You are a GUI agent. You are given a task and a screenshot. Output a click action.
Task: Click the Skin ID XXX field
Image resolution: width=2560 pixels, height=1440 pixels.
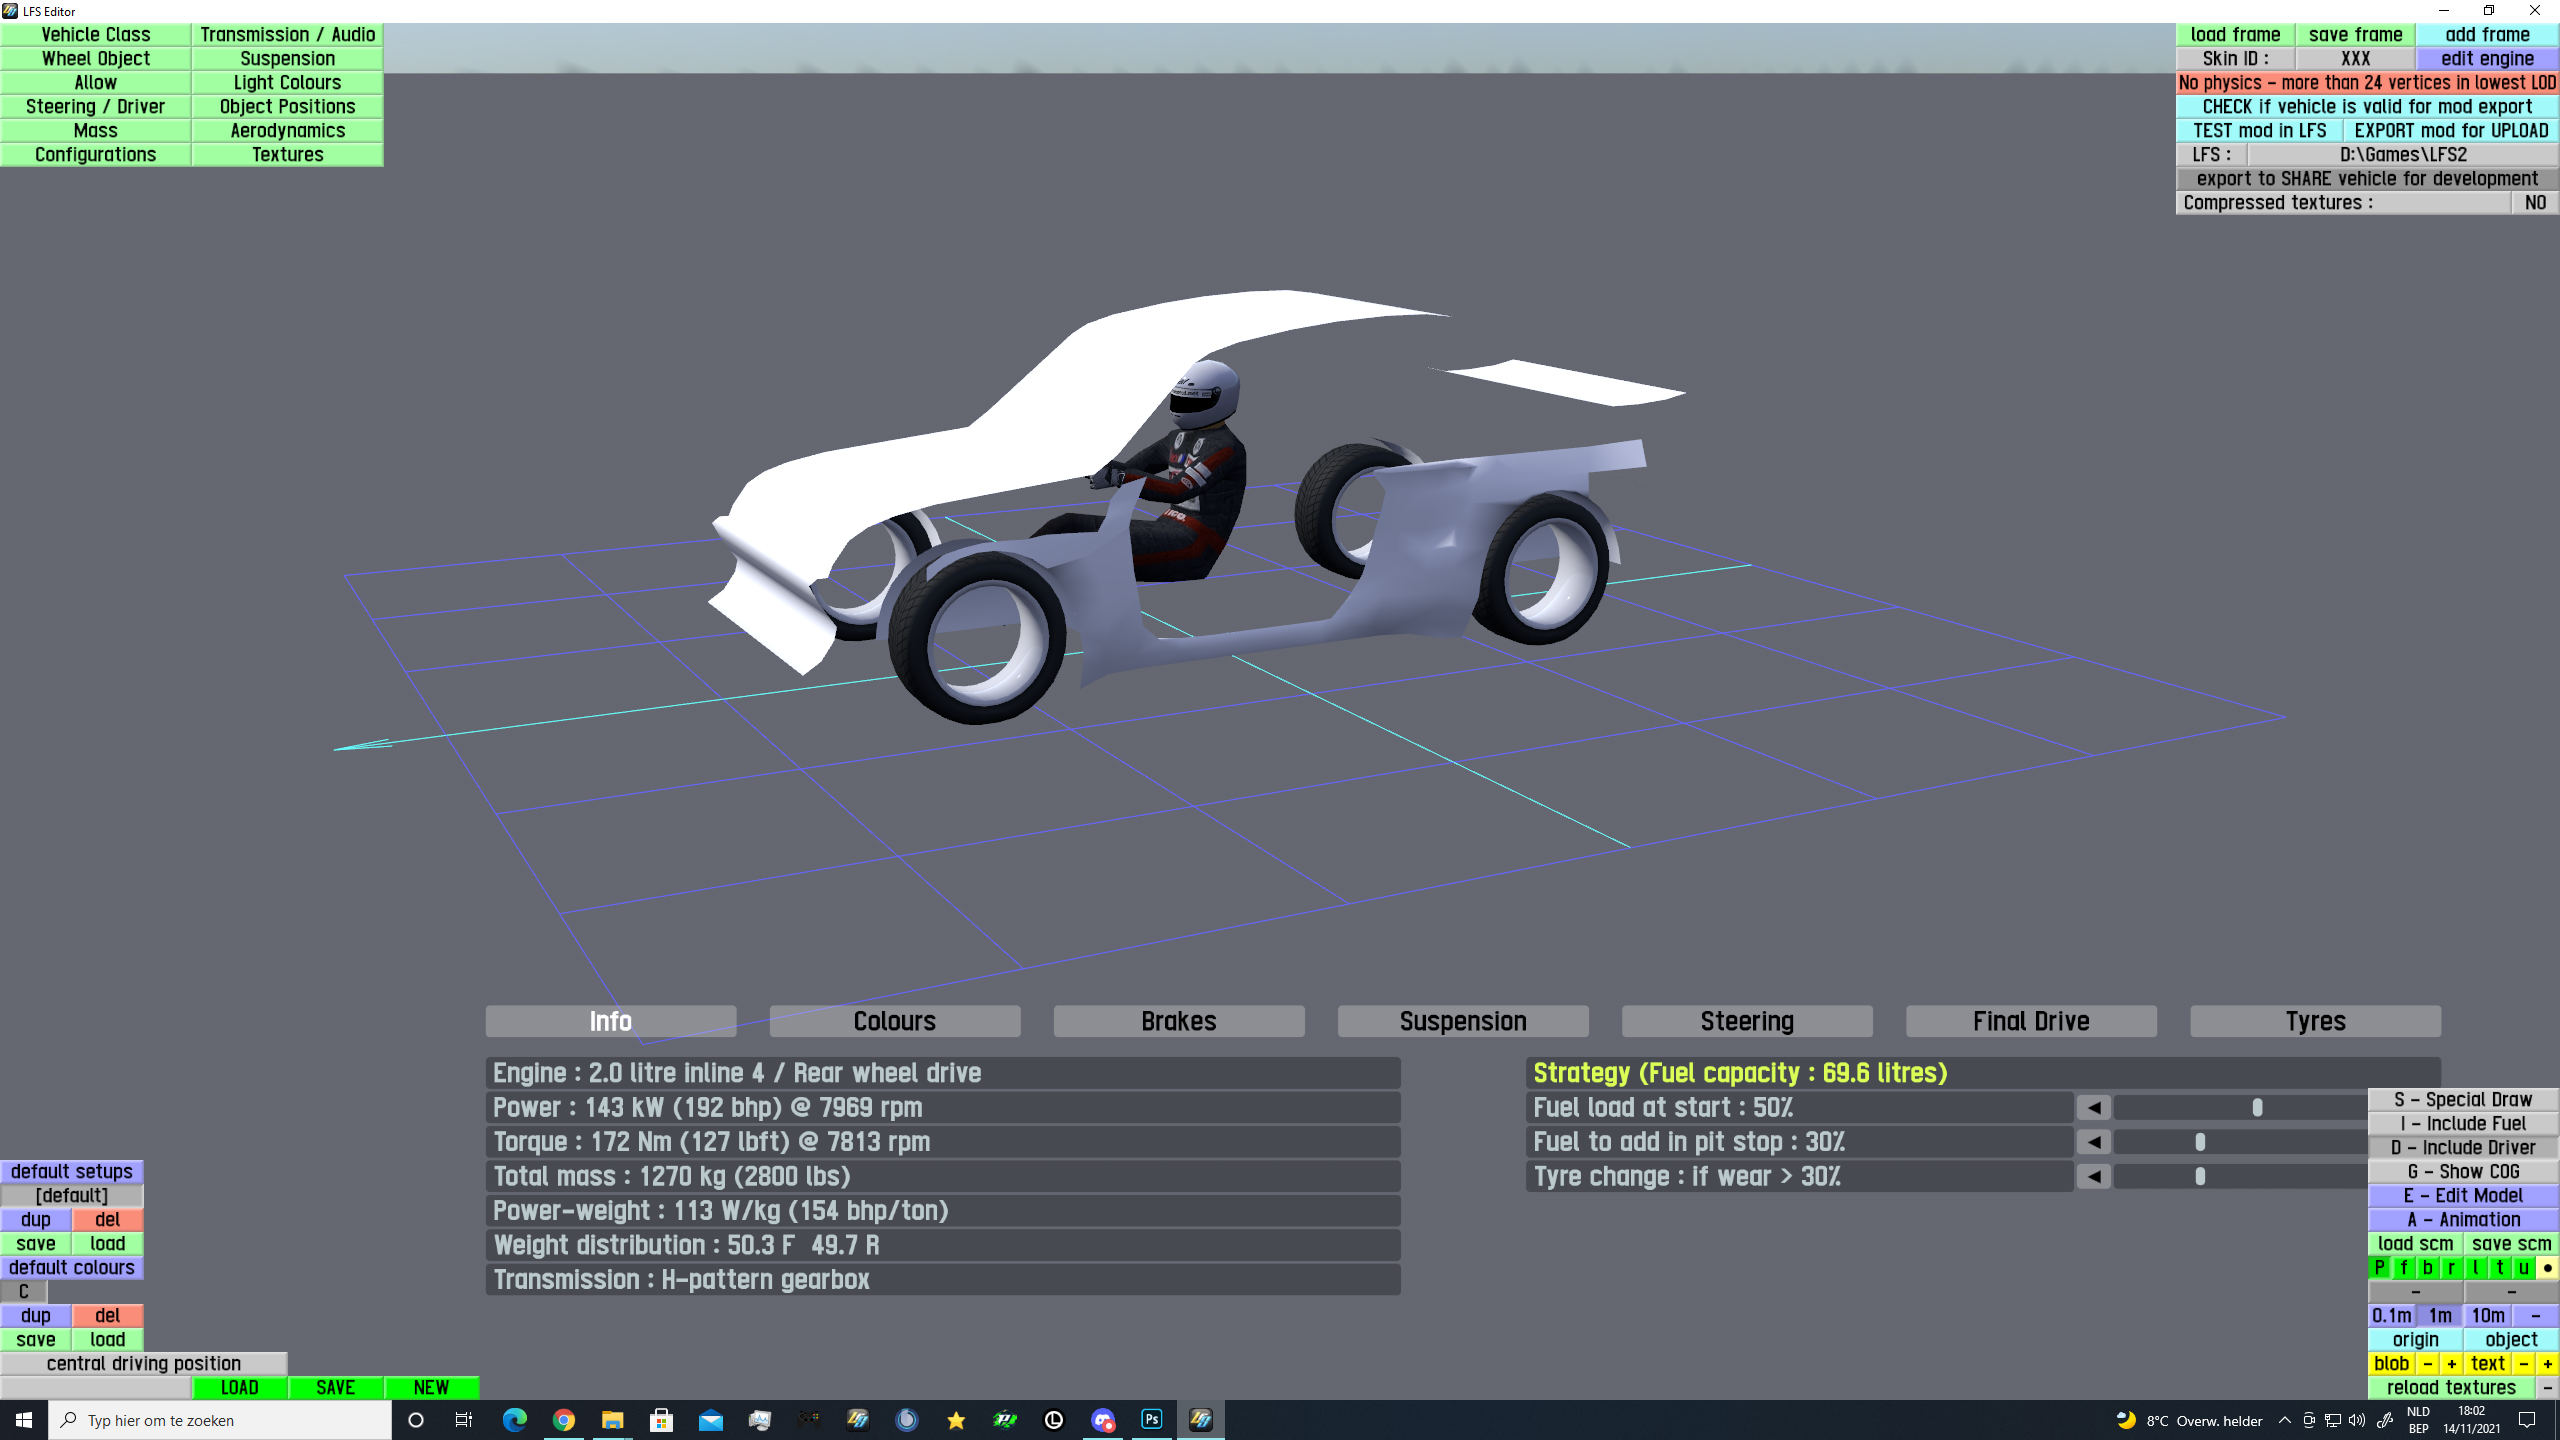click(x=2355, y=58)
